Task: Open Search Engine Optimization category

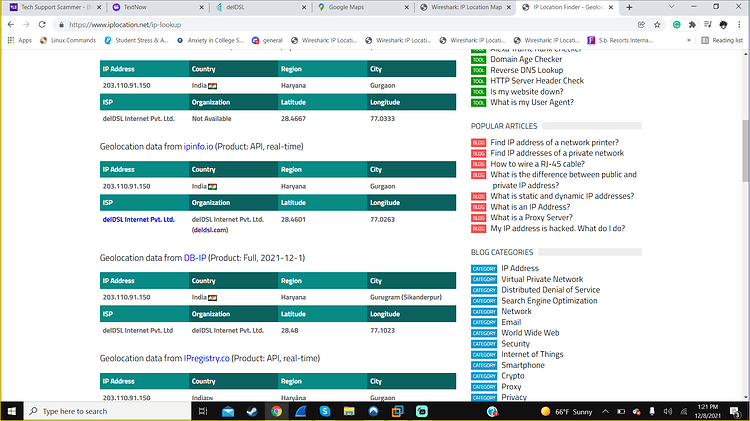Action: (549, 300)
